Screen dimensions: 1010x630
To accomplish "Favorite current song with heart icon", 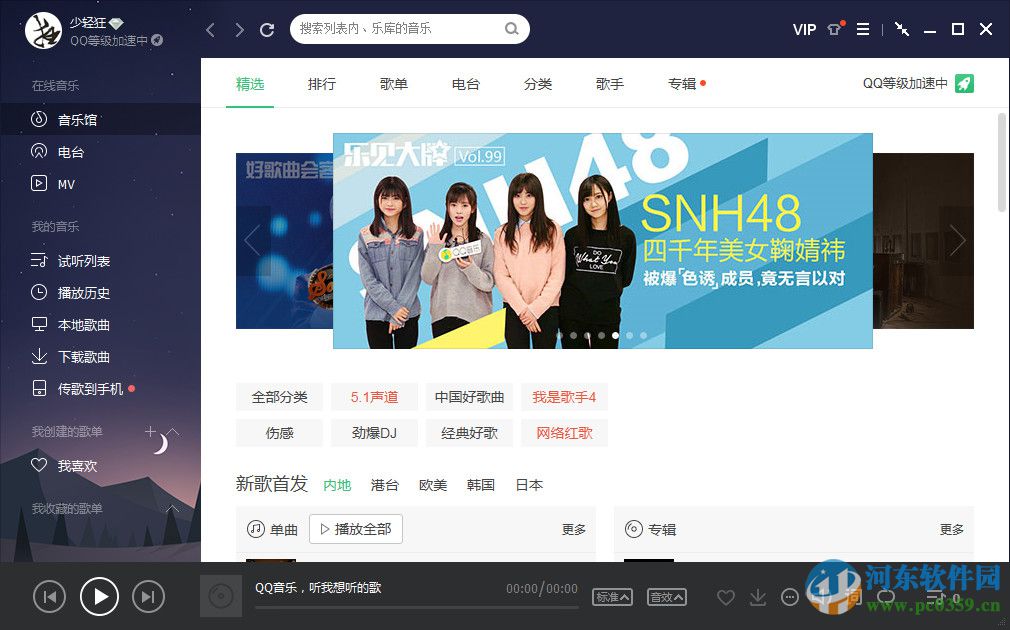I will (x=726, y=597).
